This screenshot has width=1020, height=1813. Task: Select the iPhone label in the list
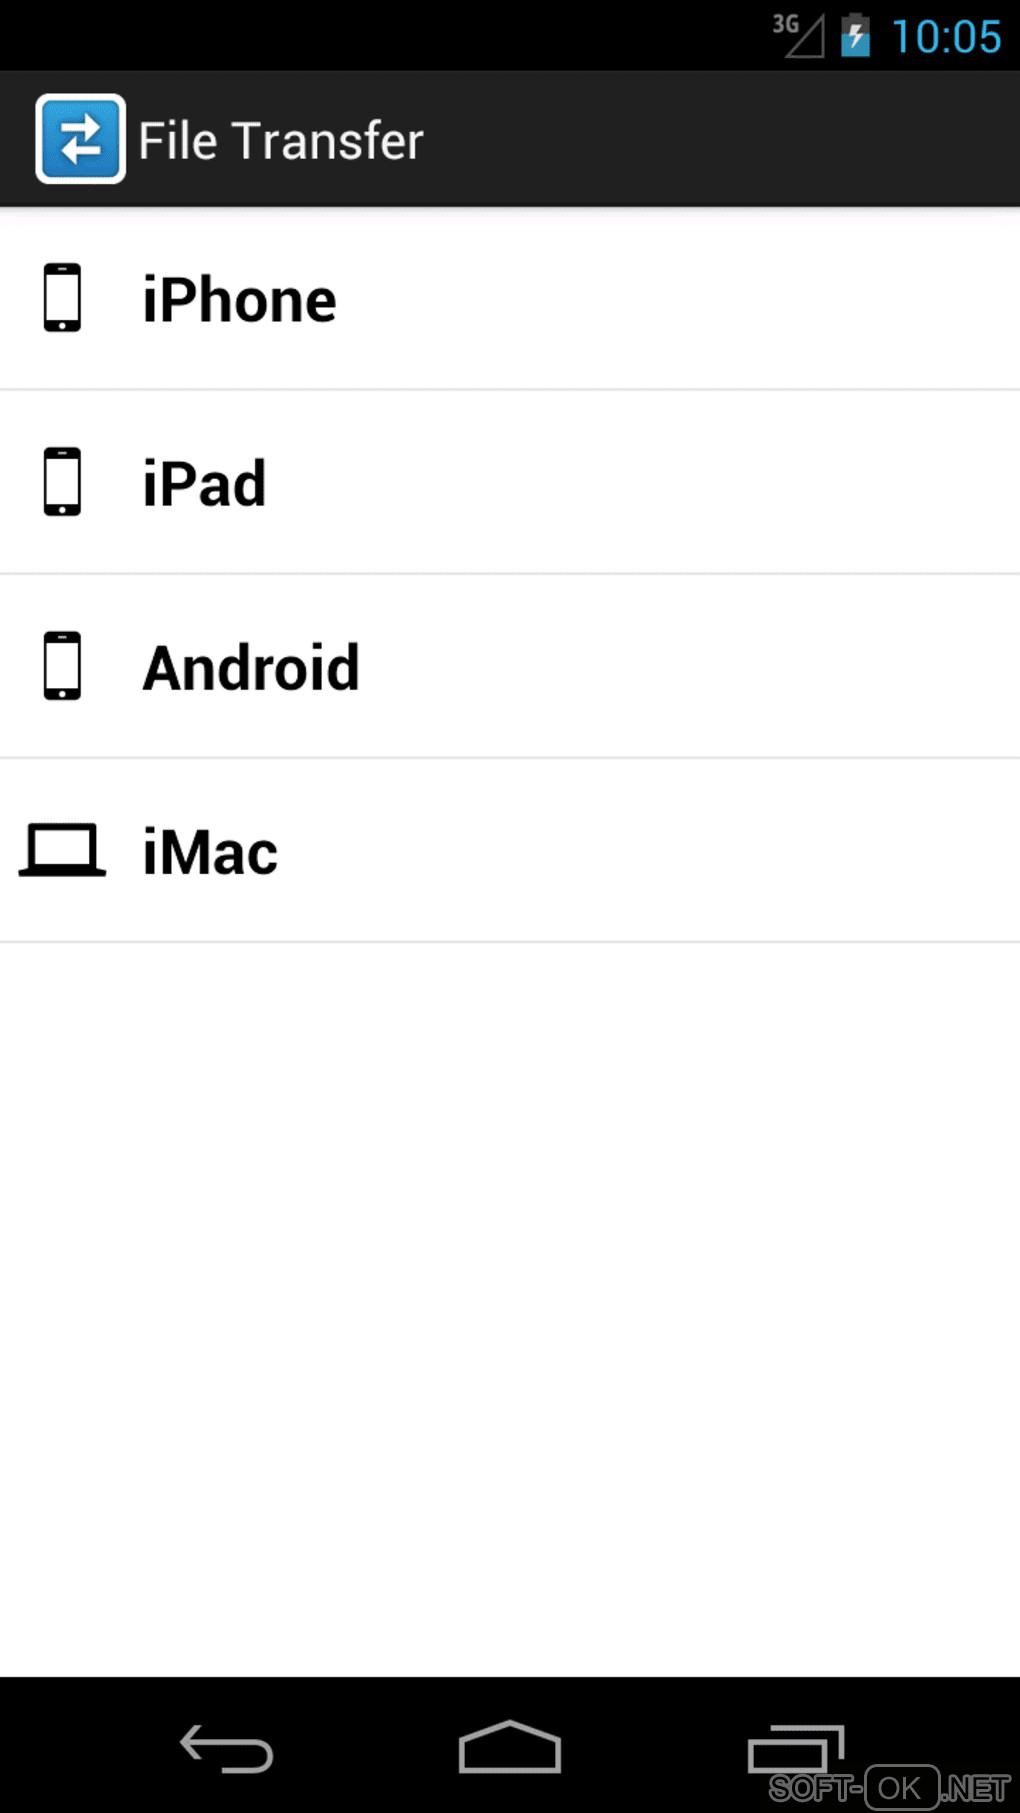[239, 300]
